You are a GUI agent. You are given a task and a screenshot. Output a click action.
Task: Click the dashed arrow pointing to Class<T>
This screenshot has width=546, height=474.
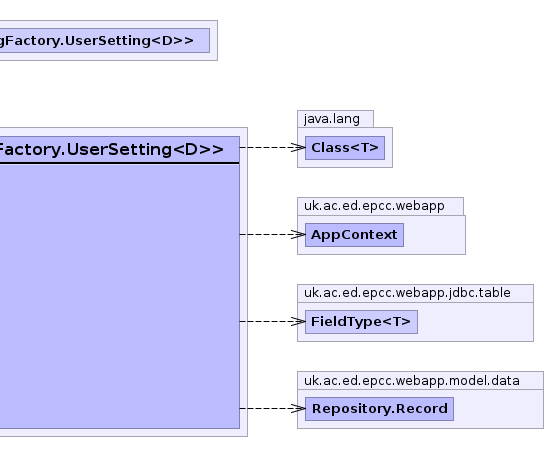273,148
